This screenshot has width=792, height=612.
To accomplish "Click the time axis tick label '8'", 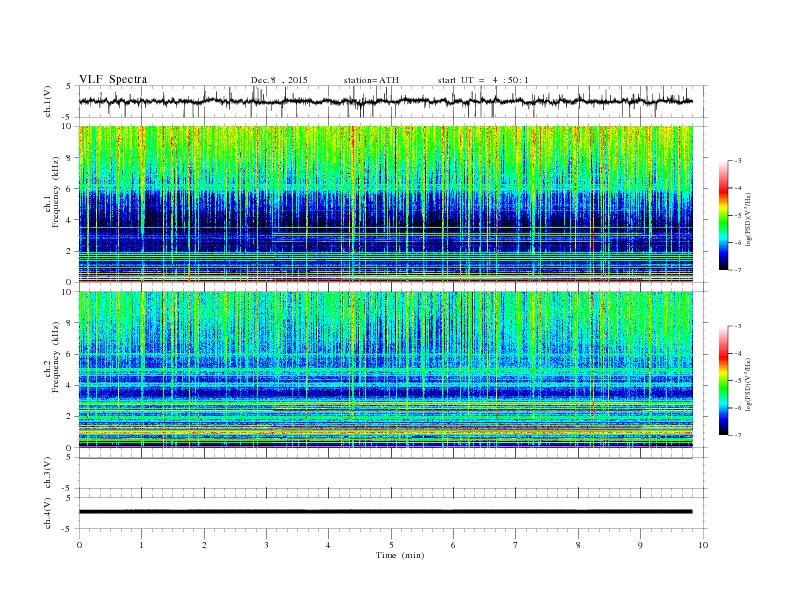I will pos(578,545).
